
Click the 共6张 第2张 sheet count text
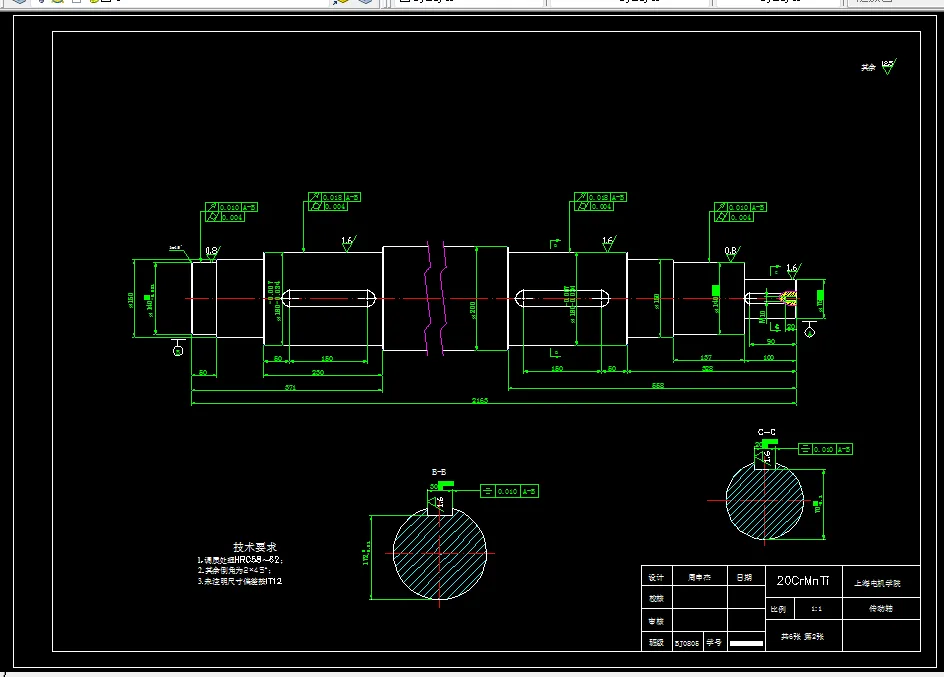803,636
